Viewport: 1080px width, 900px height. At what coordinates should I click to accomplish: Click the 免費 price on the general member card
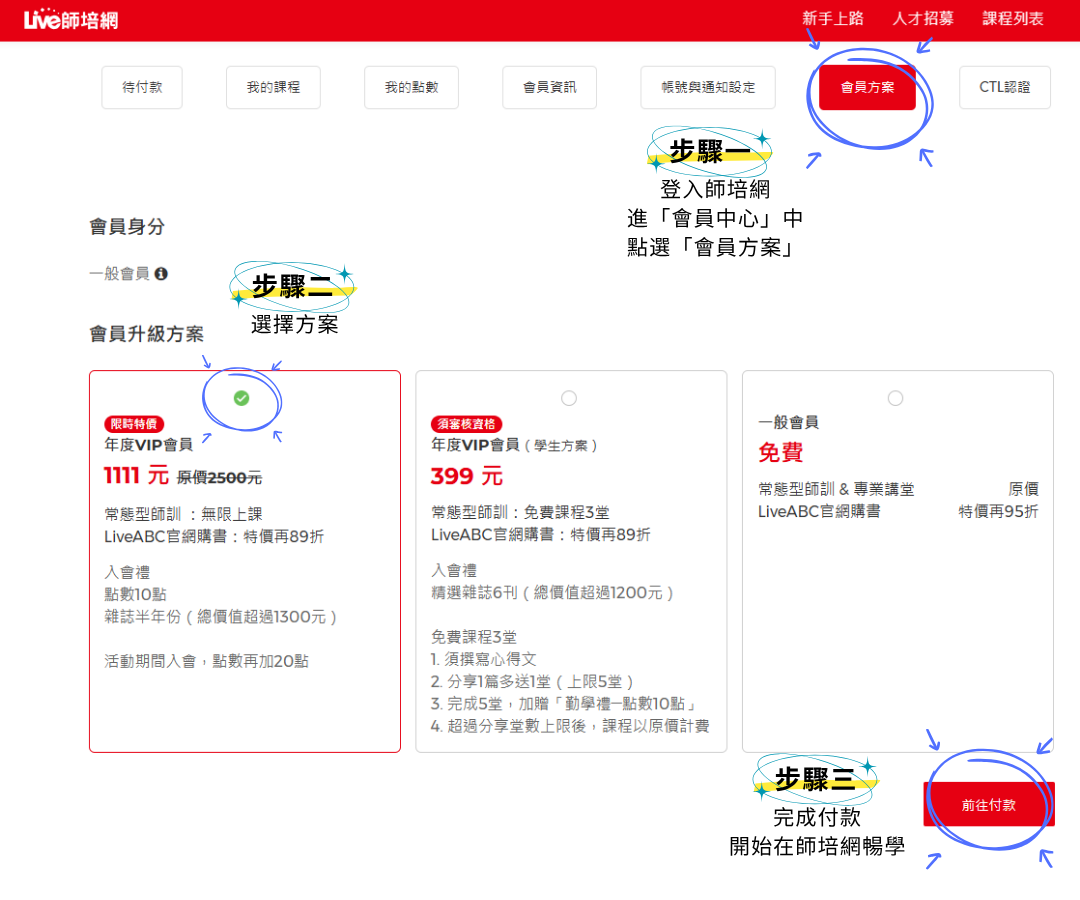[780, 453]
